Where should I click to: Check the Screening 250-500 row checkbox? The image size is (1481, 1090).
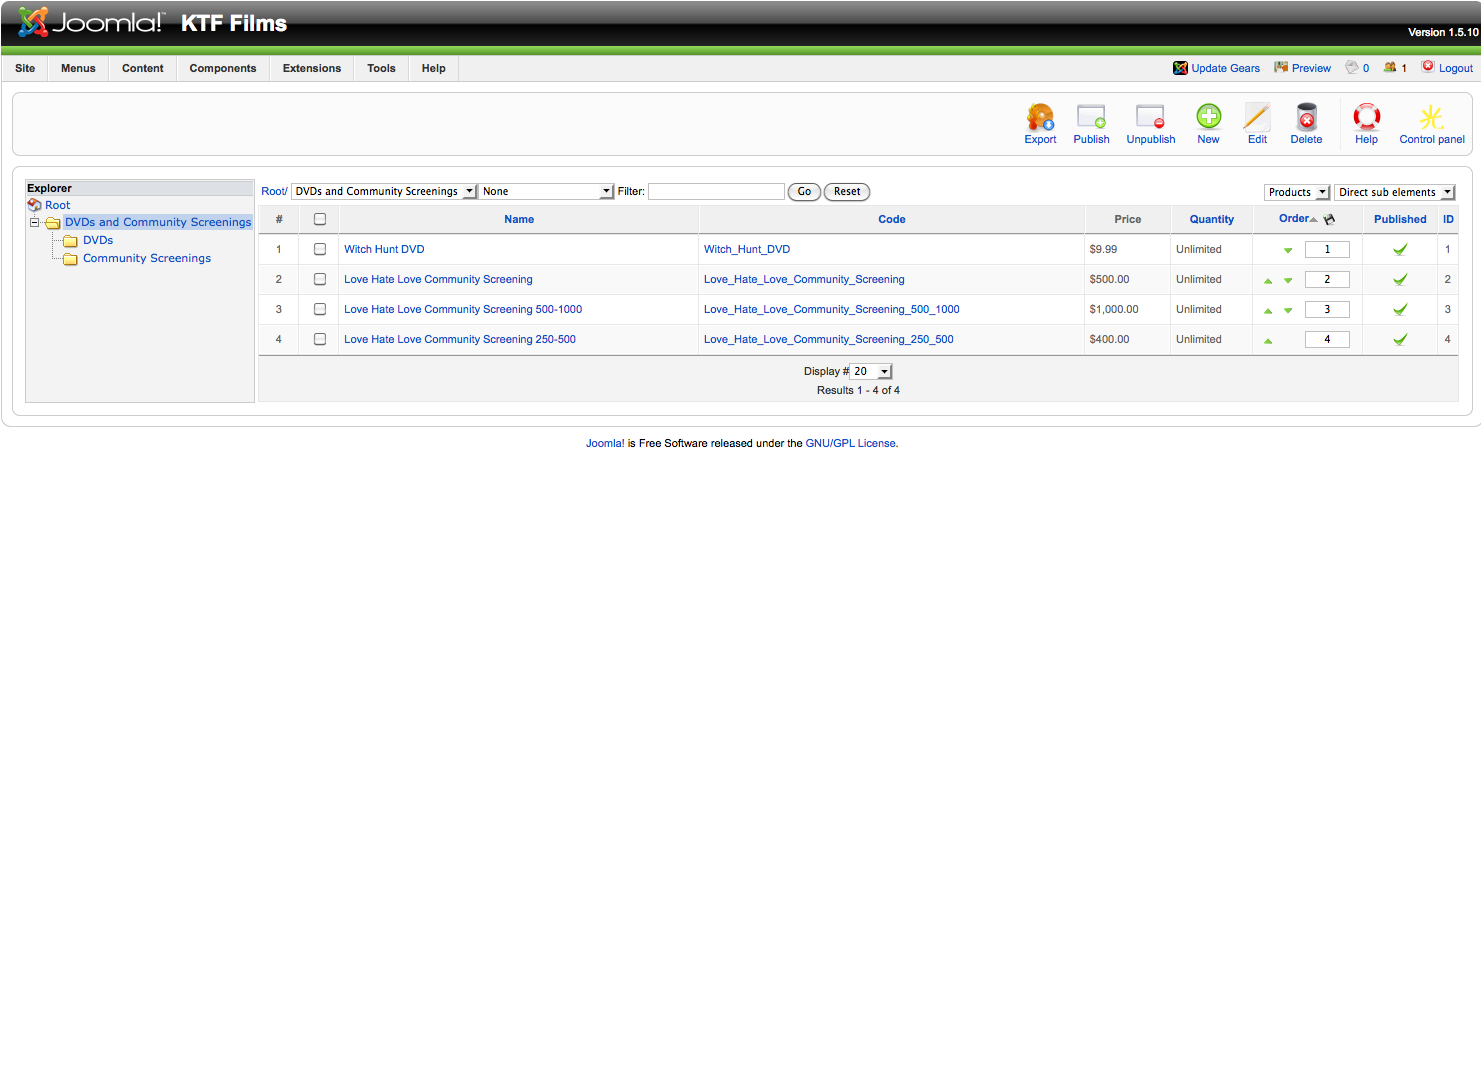(x=320, y=339)
